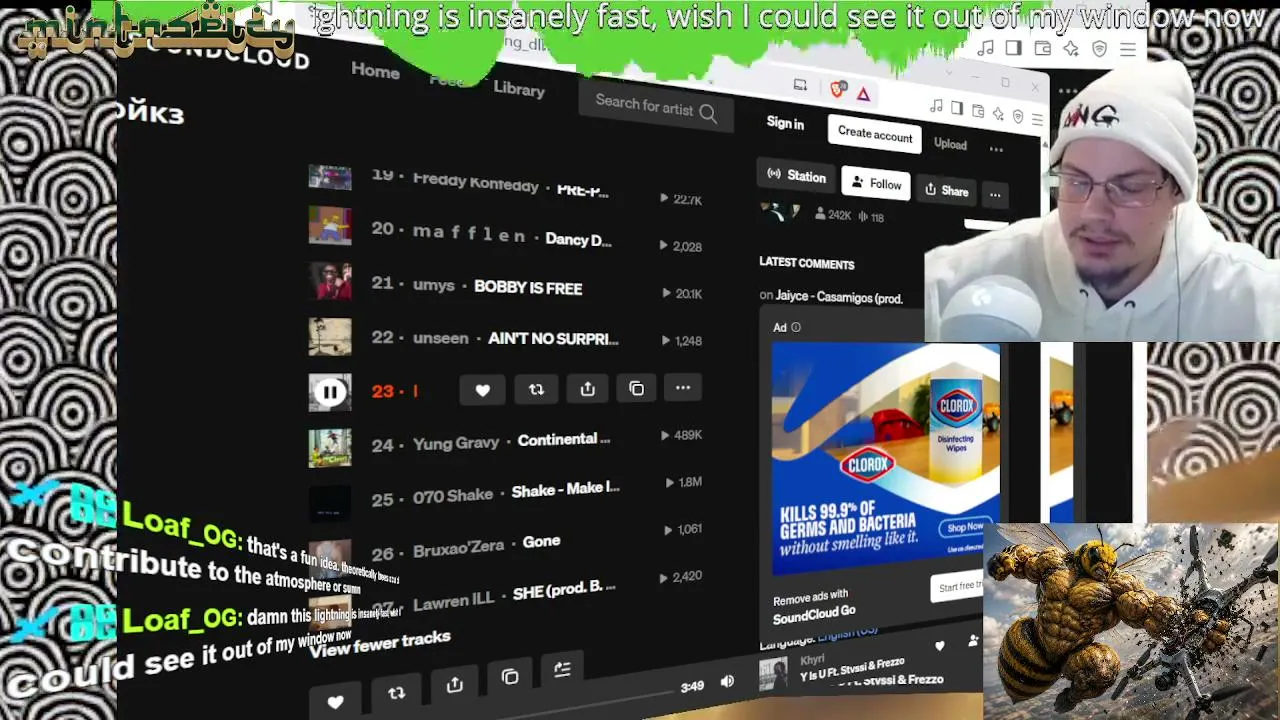The image size is (1280, 720).
Task: Click the Sign in link
Action: 785,123
